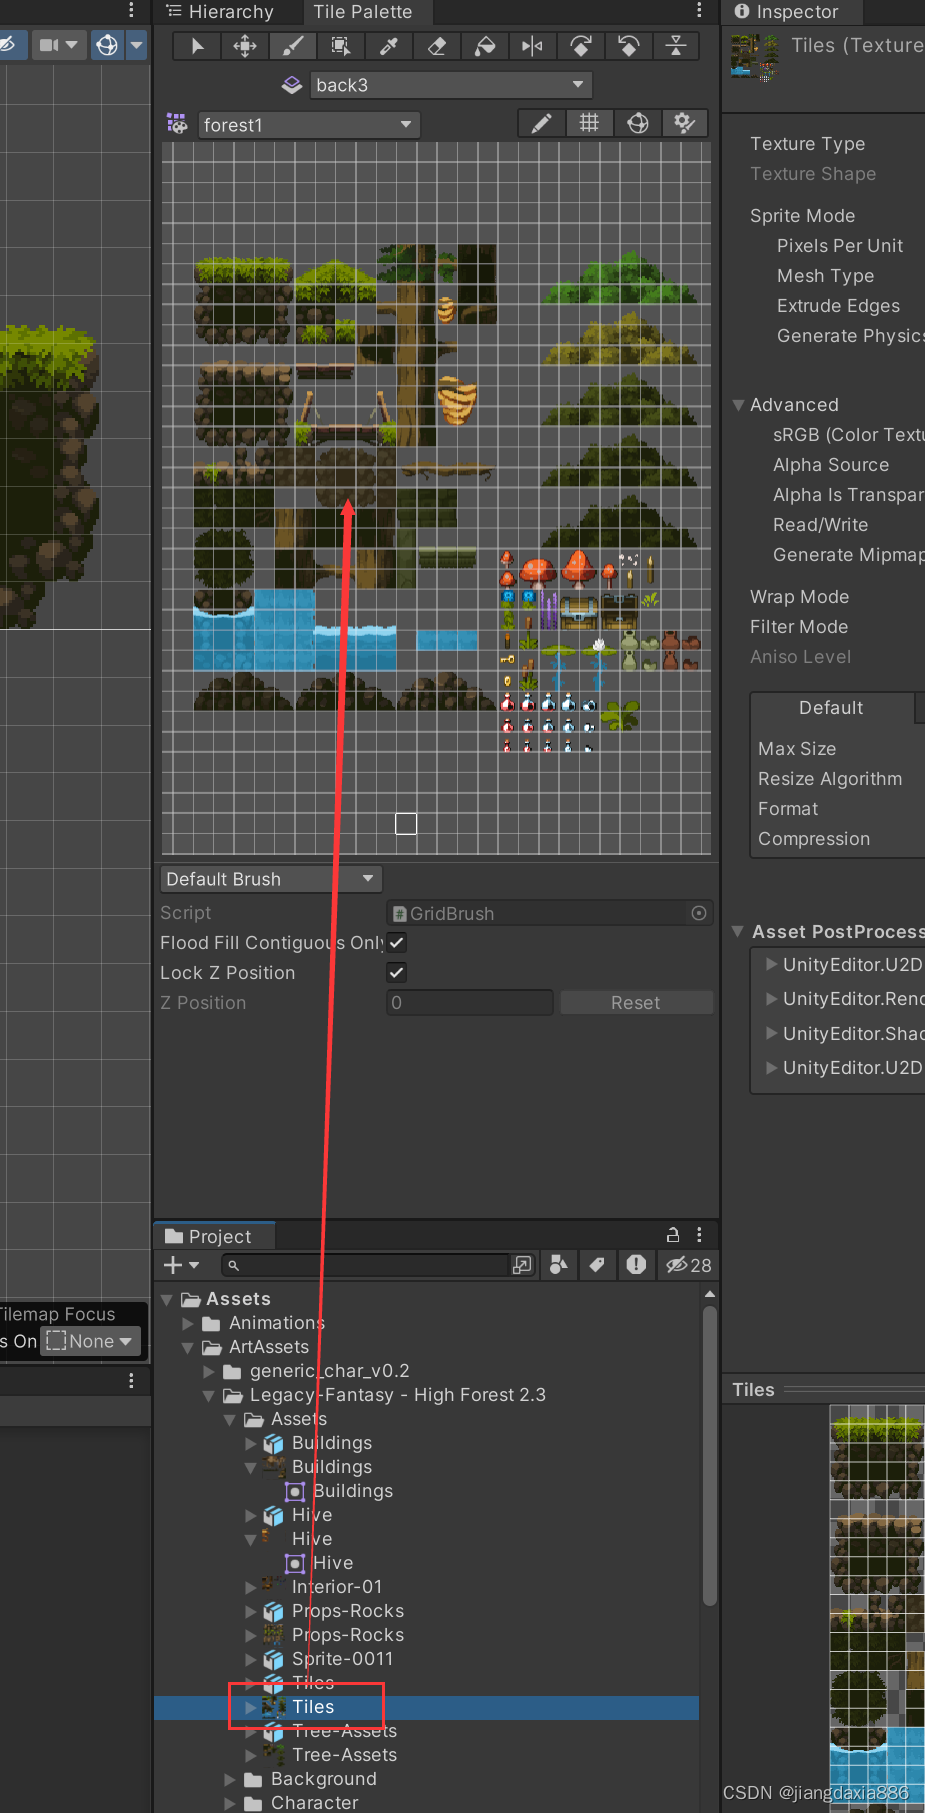Collapse the Advanced section in Inspector
This screenshot has width=925, height=1813.
coord(738,405)
